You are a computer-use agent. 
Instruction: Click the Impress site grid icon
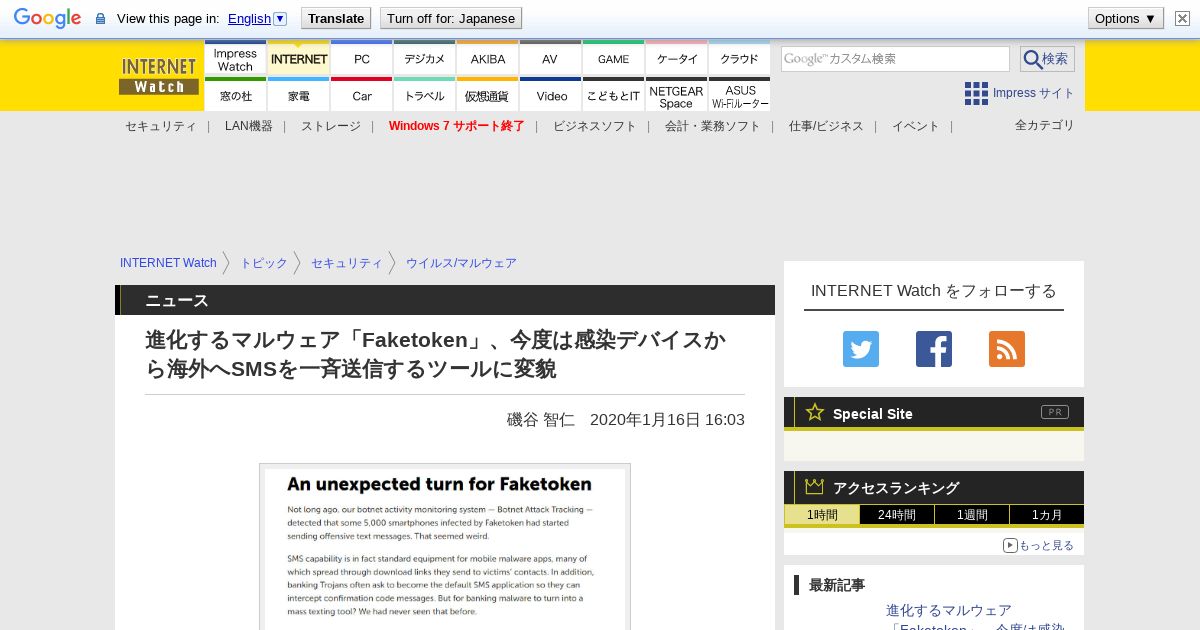(x=976, y=93)
